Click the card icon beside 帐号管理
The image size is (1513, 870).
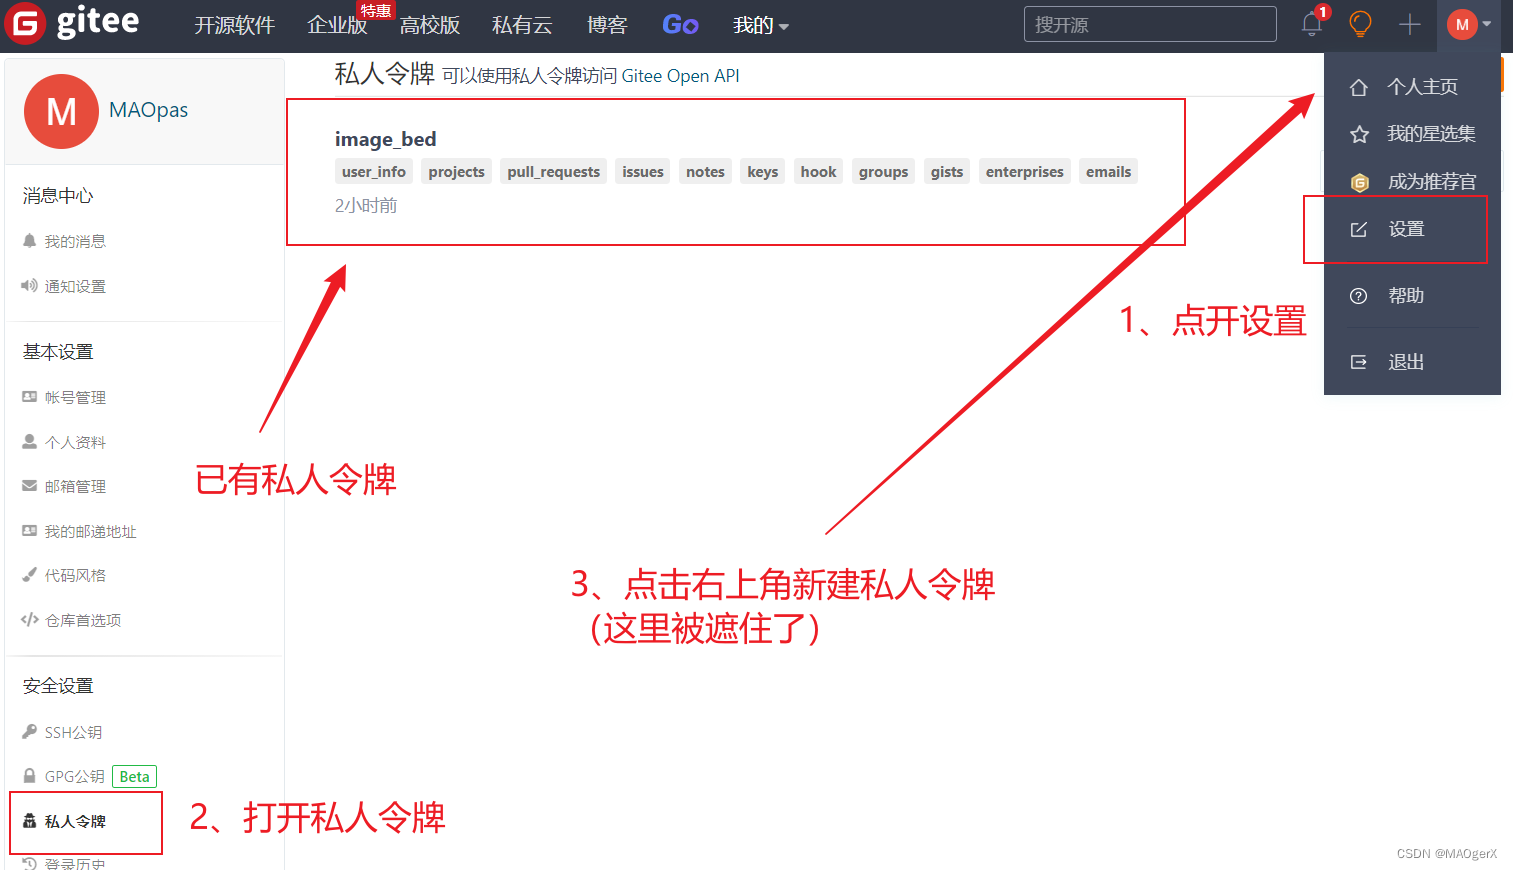coord(29,397)
